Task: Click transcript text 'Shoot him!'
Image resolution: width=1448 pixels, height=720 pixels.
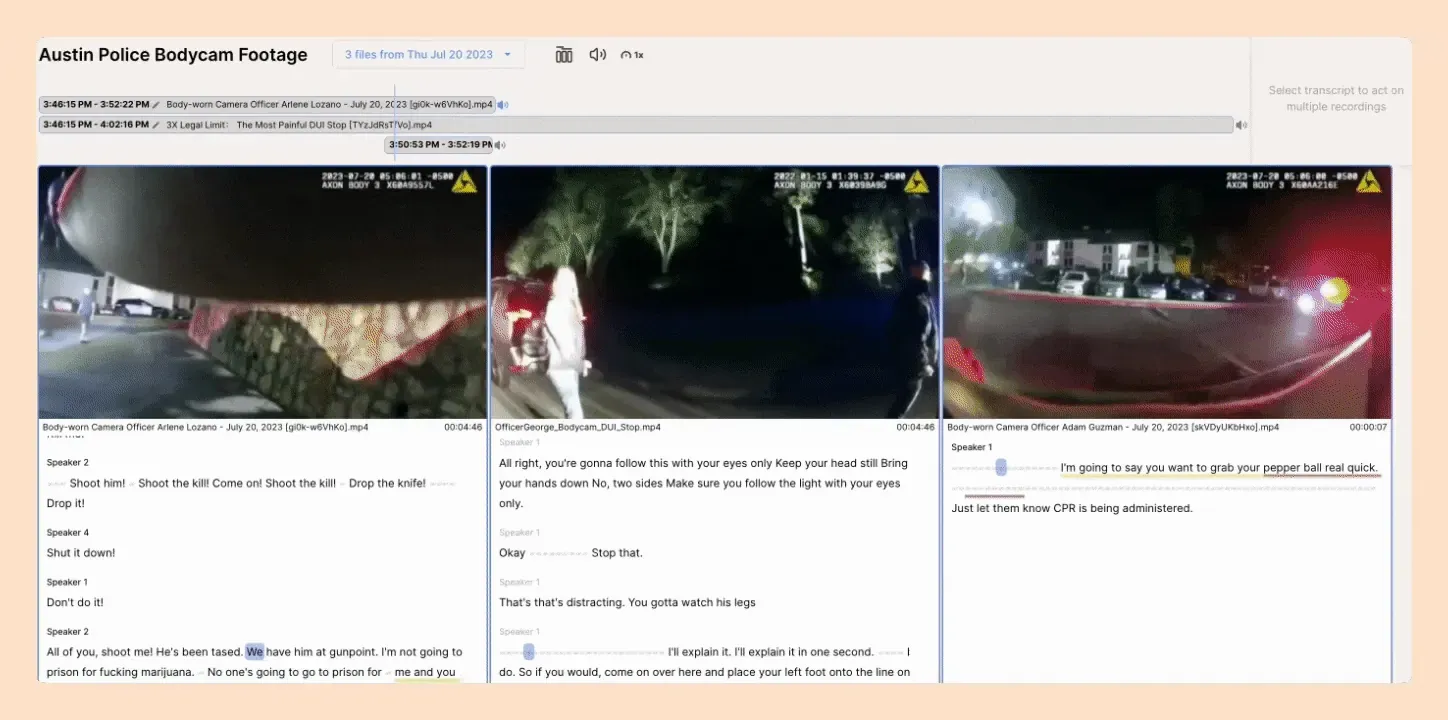Action: pyautogui.click(x=98, y=483)
